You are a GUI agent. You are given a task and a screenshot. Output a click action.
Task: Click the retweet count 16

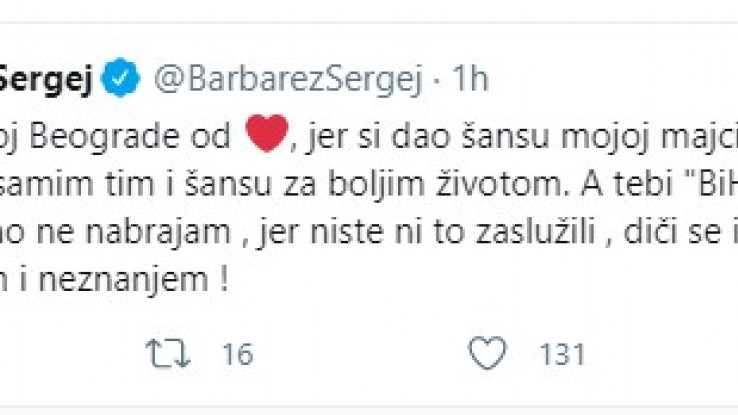pyautogui.click(x=238, y=353)
